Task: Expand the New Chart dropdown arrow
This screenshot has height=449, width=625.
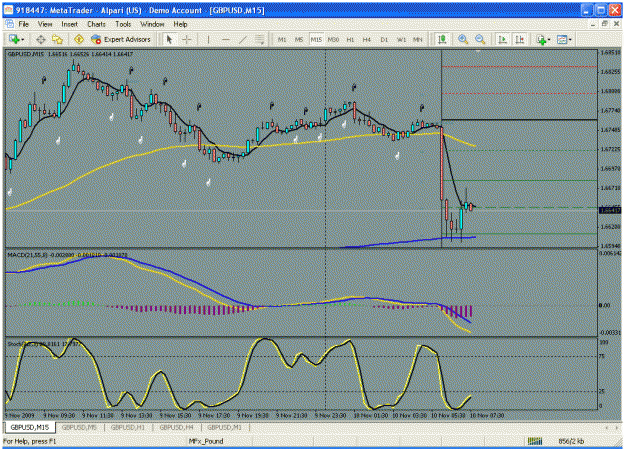Action: pos(22,39)
